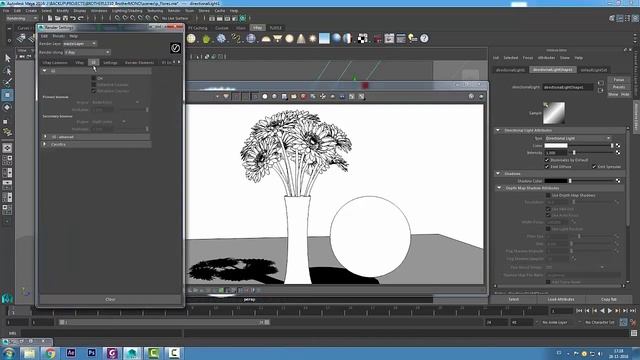The width and height of the screenshot is (640, 360).
Task: Open After Effects from the taskbar
Action: tap(71, 353)
